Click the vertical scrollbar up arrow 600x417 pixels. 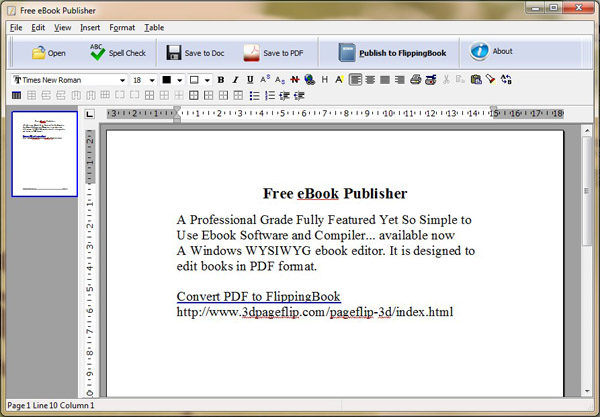(x=587, y=131)
